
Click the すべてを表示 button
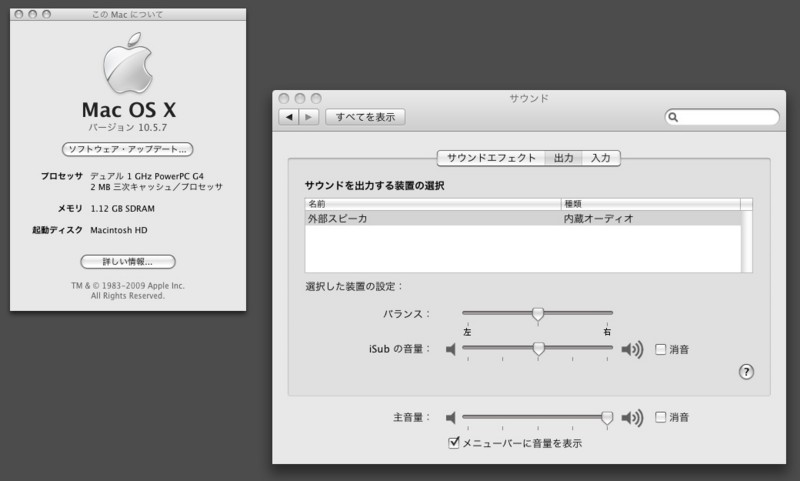(x=365, y=117)
